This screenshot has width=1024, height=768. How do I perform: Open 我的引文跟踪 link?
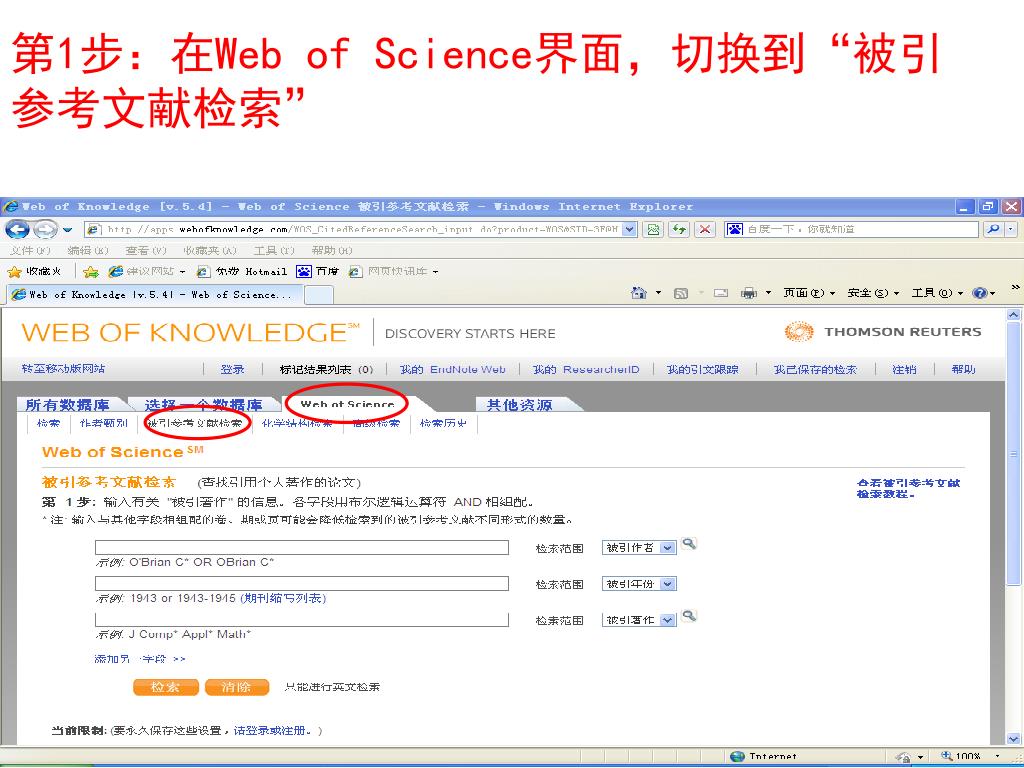tap(702, 370)
